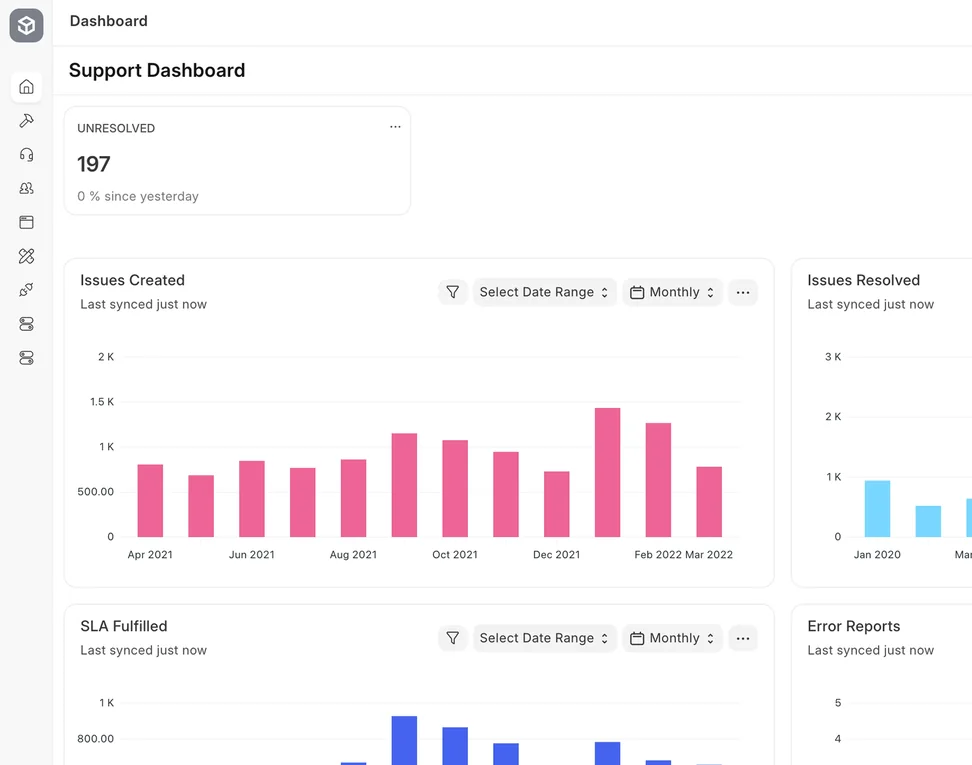972x765 pixels.
Task: Click the Support Dashboard heading
Action: point(157,70)
